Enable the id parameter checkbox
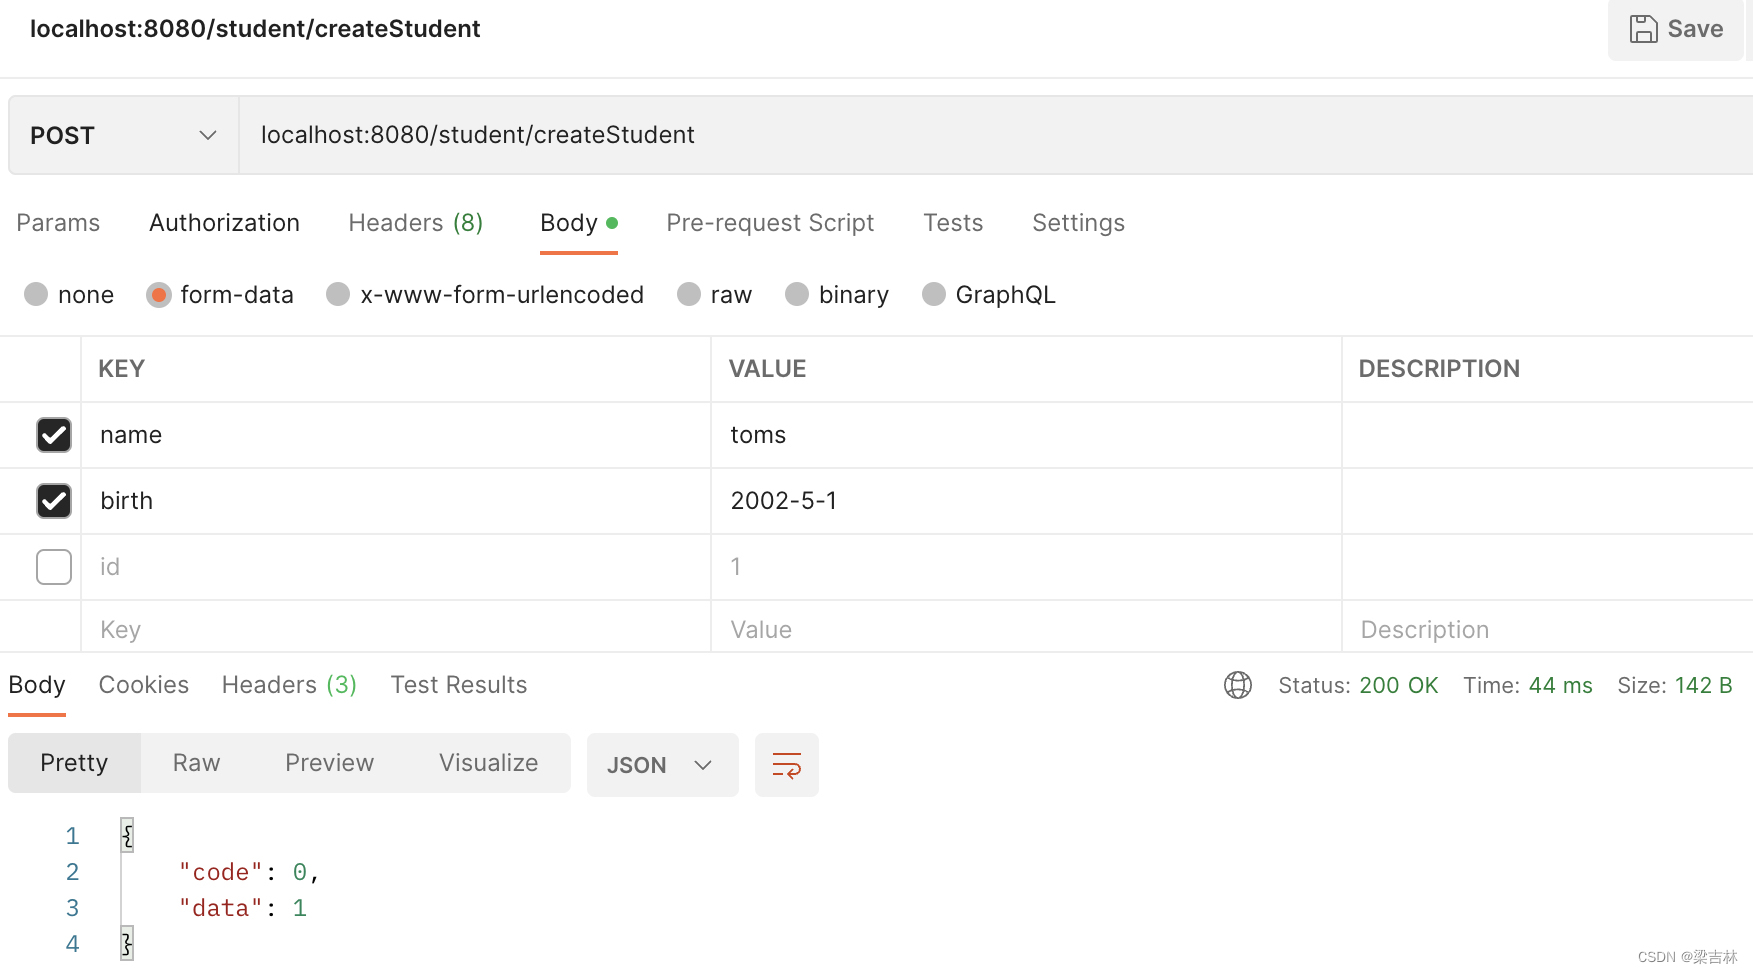The width and height of the screenshot is (1753, 974). [x=54, y=567]
